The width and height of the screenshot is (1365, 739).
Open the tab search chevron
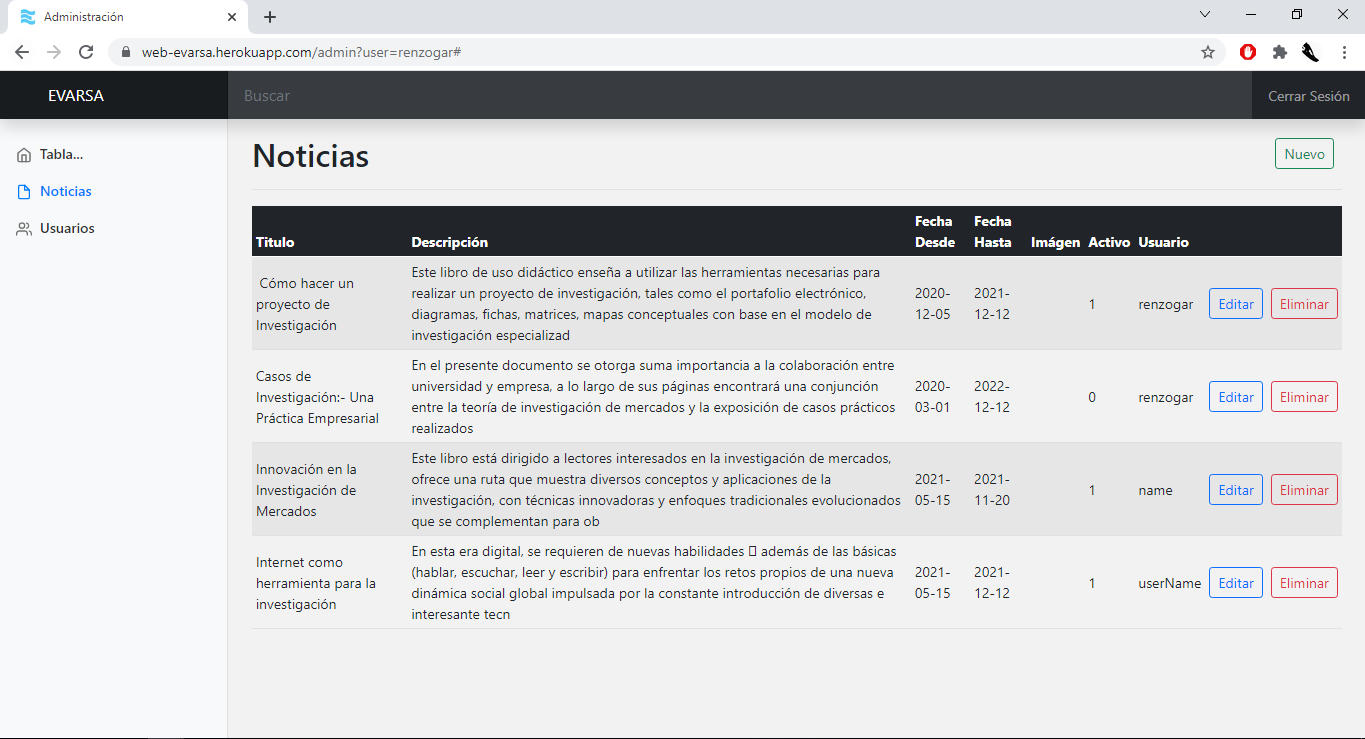pyautogui.click(x=1205, y=14)
